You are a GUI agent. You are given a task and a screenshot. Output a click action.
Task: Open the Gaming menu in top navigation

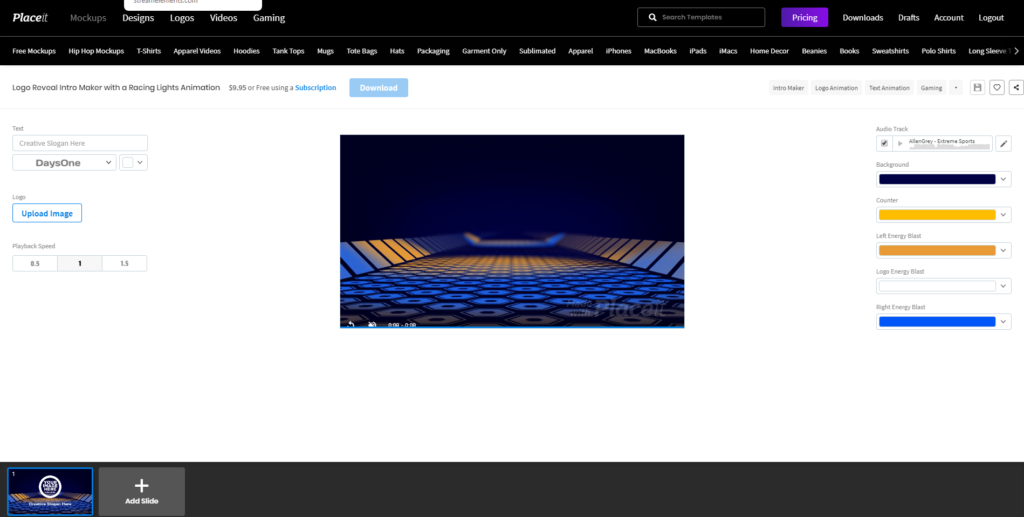click(269, 18)
